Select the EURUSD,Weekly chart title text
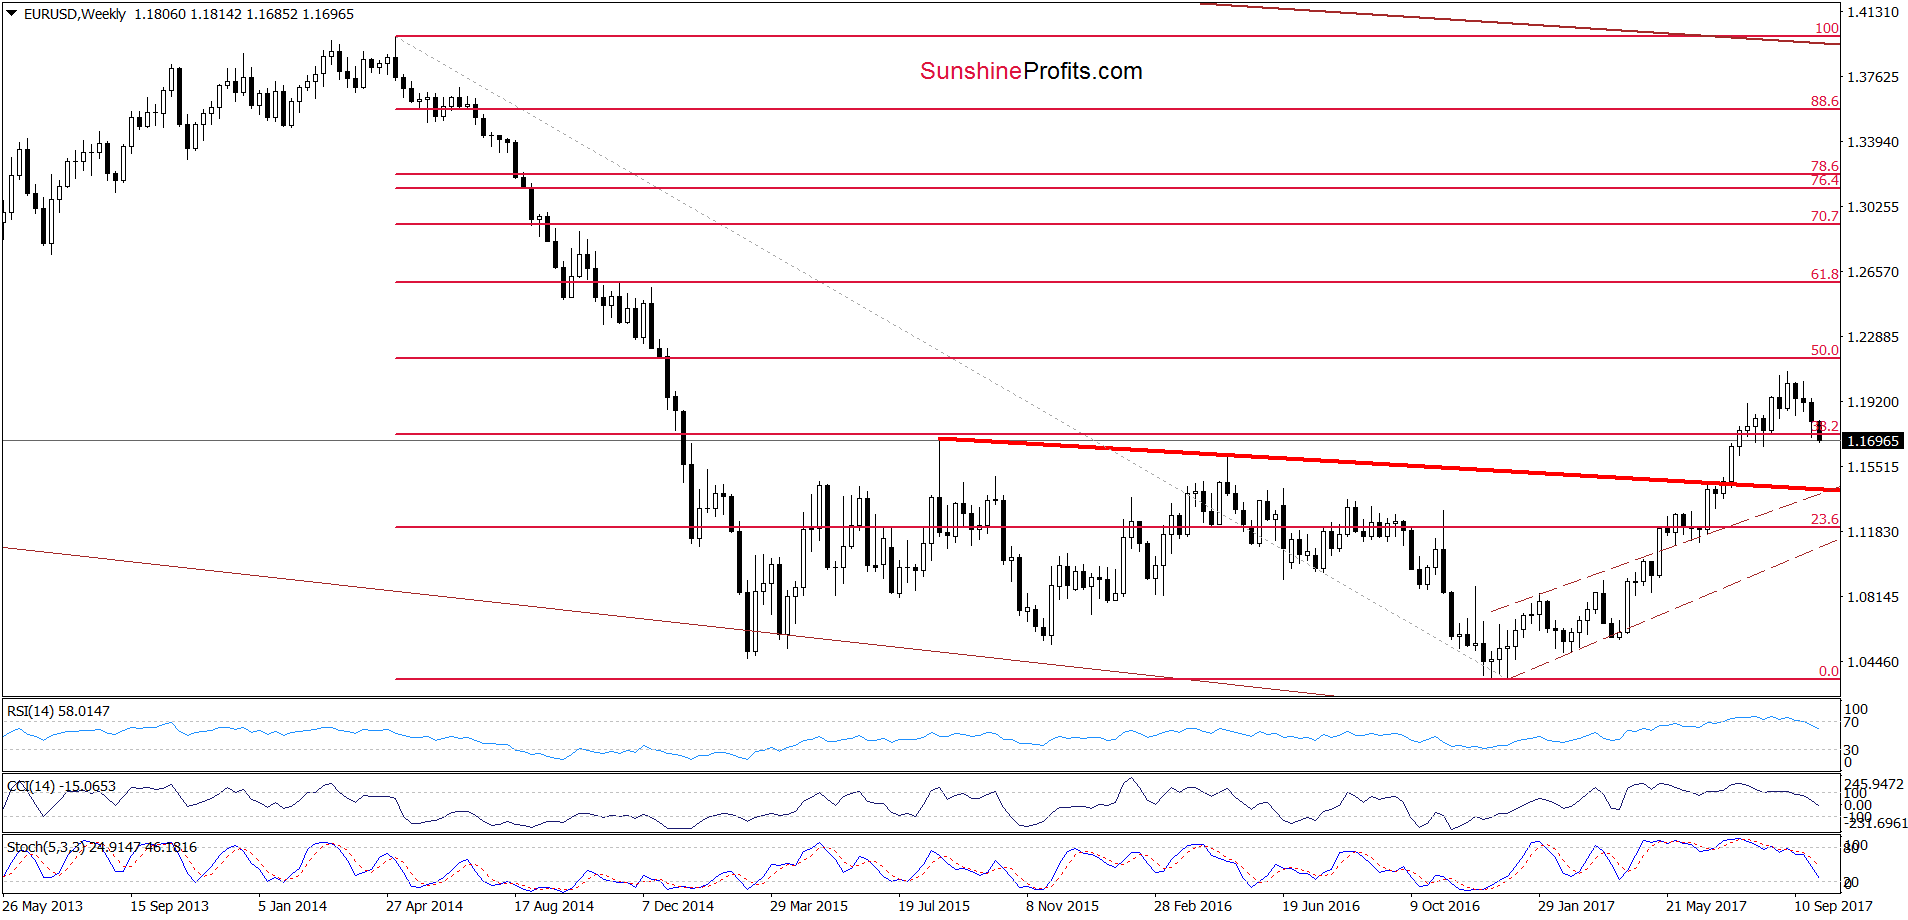 point(75,14)
